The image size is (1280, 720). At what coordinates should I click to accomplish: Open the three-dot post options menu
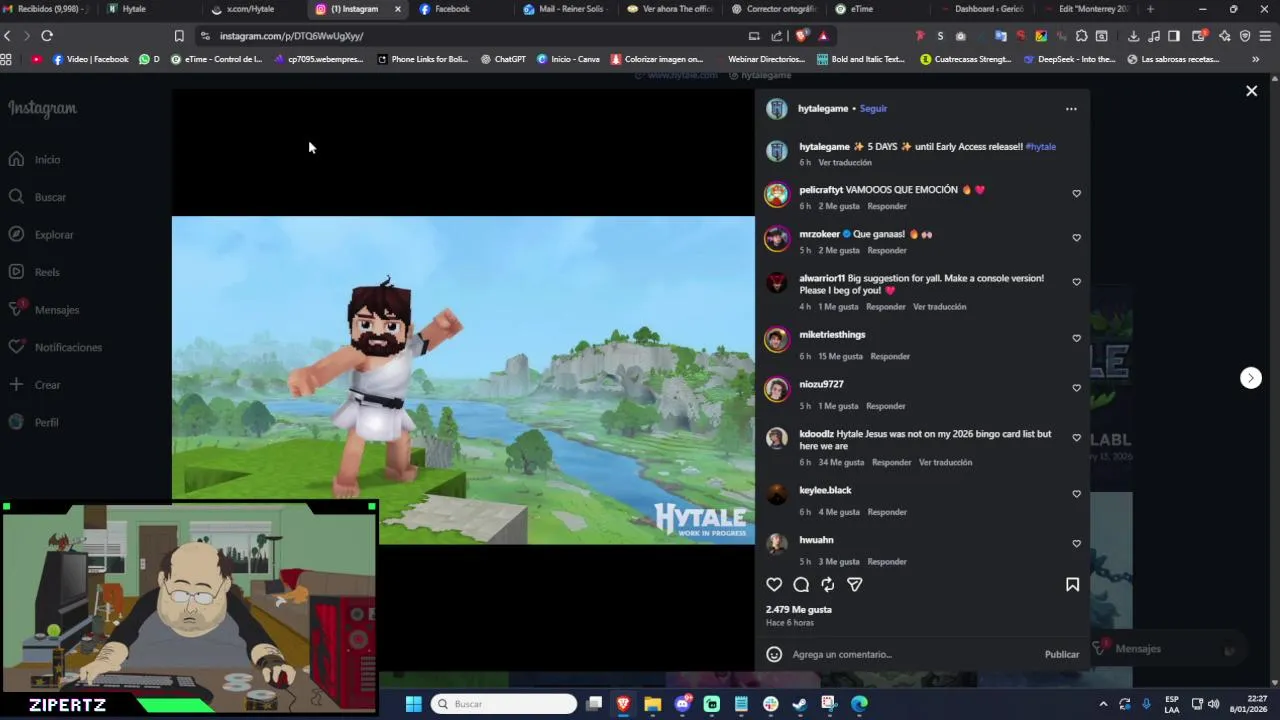pyautogui.click(x=1071, y=109)
